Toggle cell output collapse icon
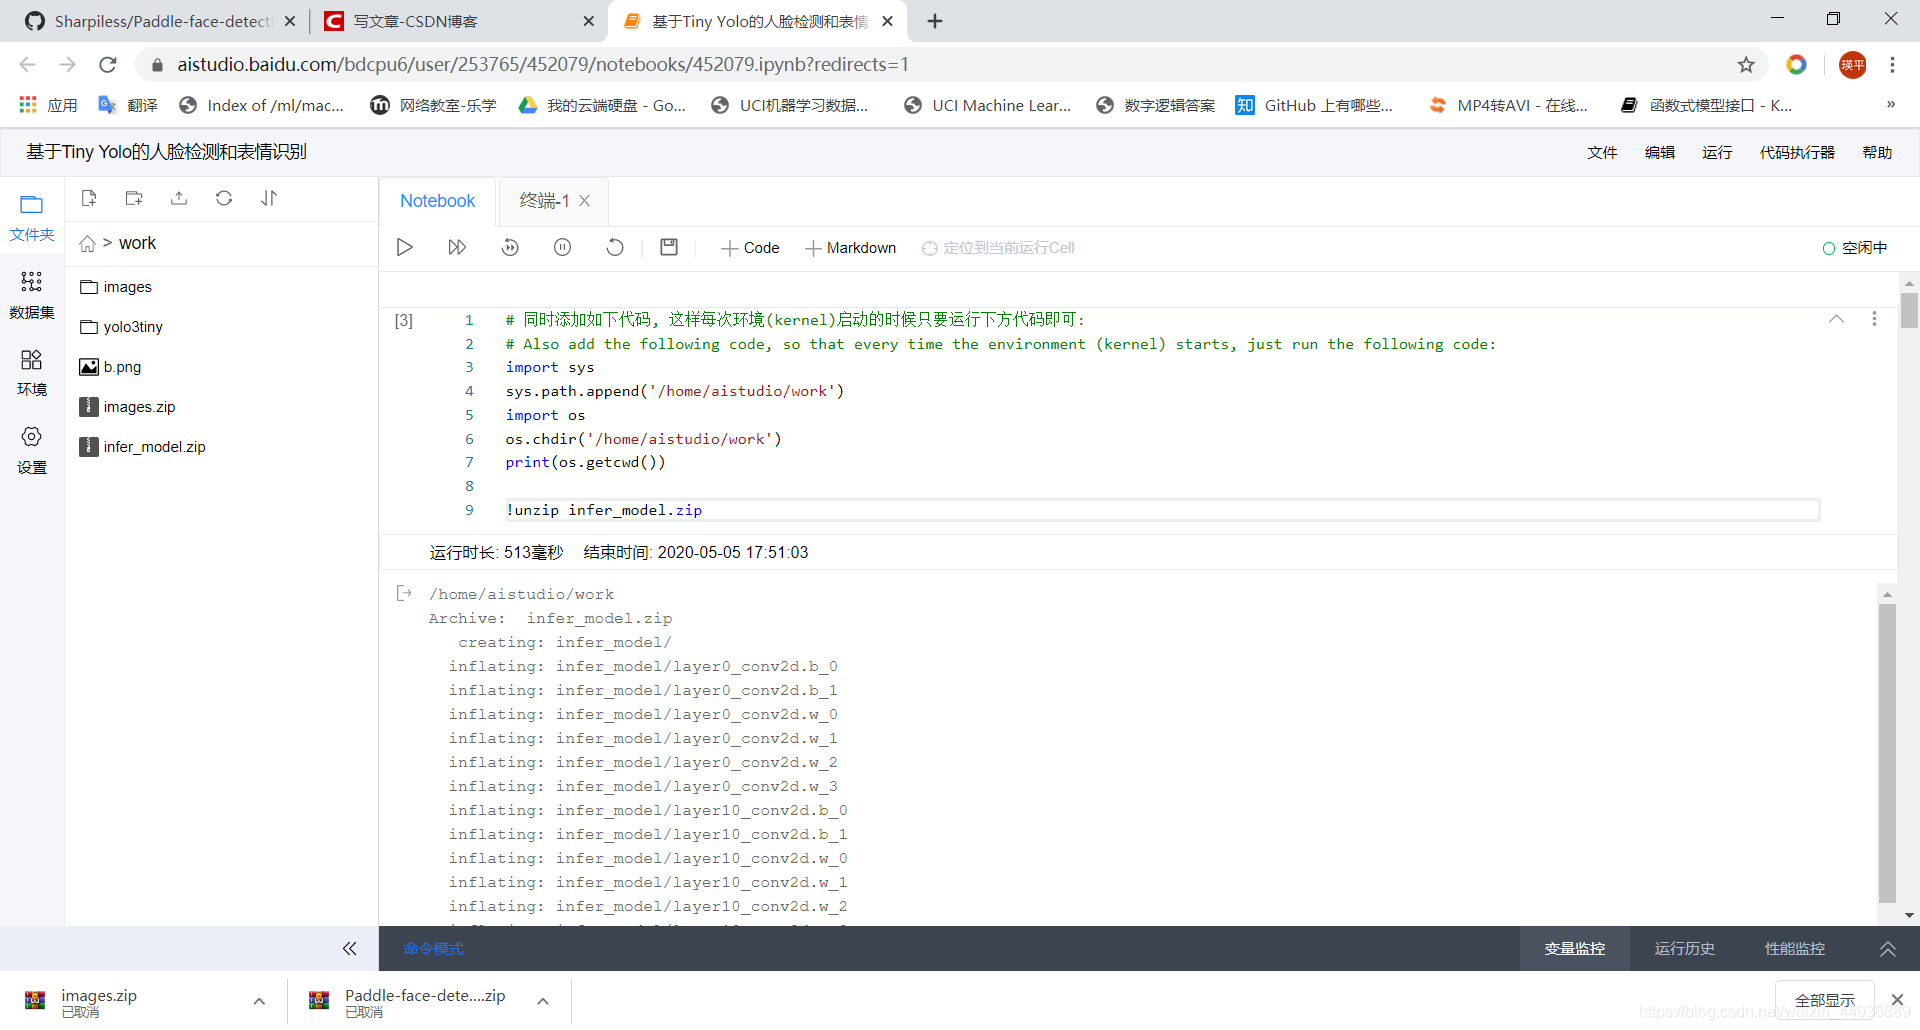The height and width of the screenshot is (1030, 1920). (x=404, y=593)
